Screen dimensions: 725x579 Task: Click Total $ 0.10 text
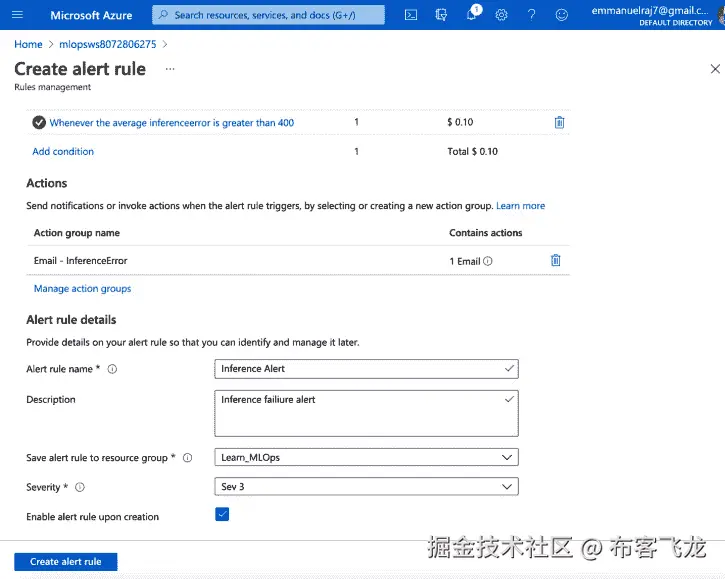point(472,151)
